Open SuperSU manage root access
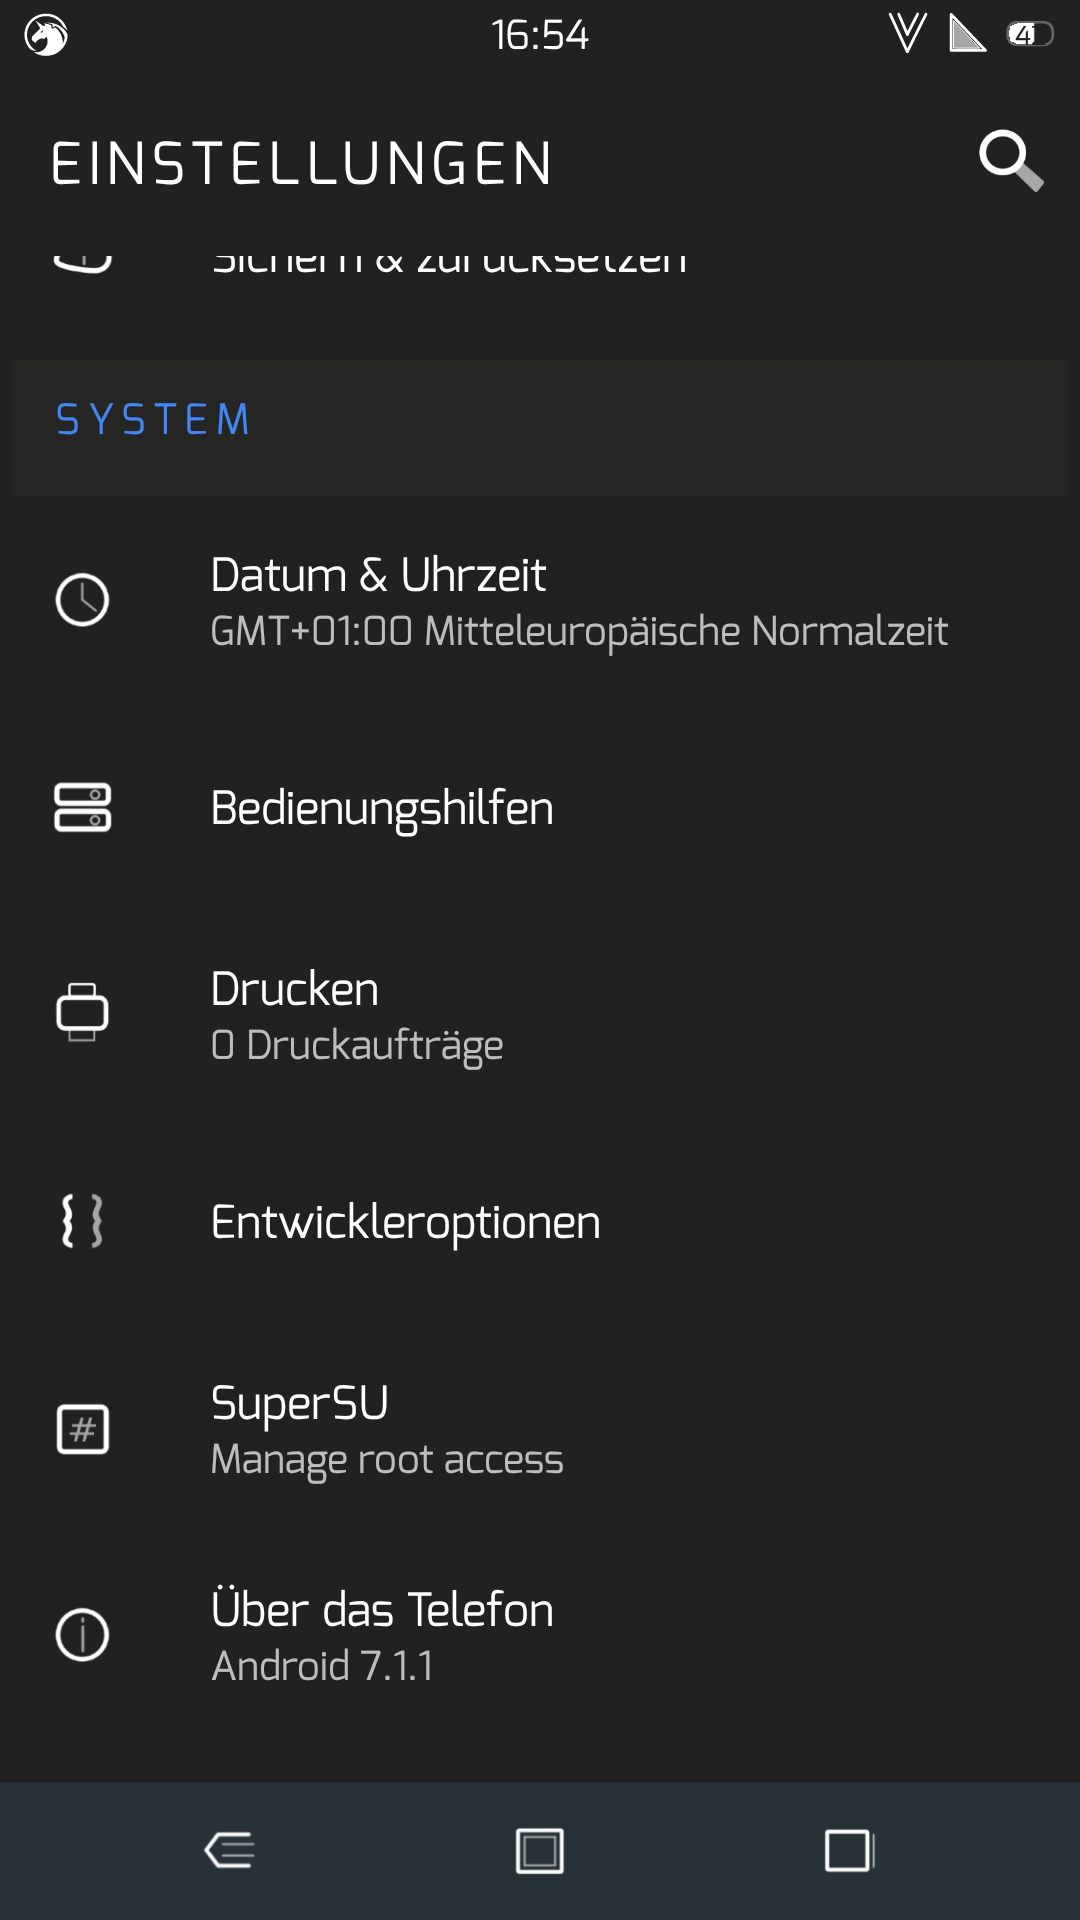Viewport: 1080px width, 1920px height. (387, 1430)
